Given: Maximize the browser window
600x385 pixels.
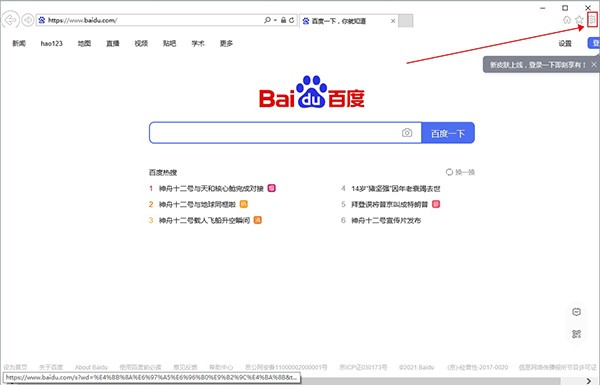Looking at the screenshot, I should click(565, 8).
